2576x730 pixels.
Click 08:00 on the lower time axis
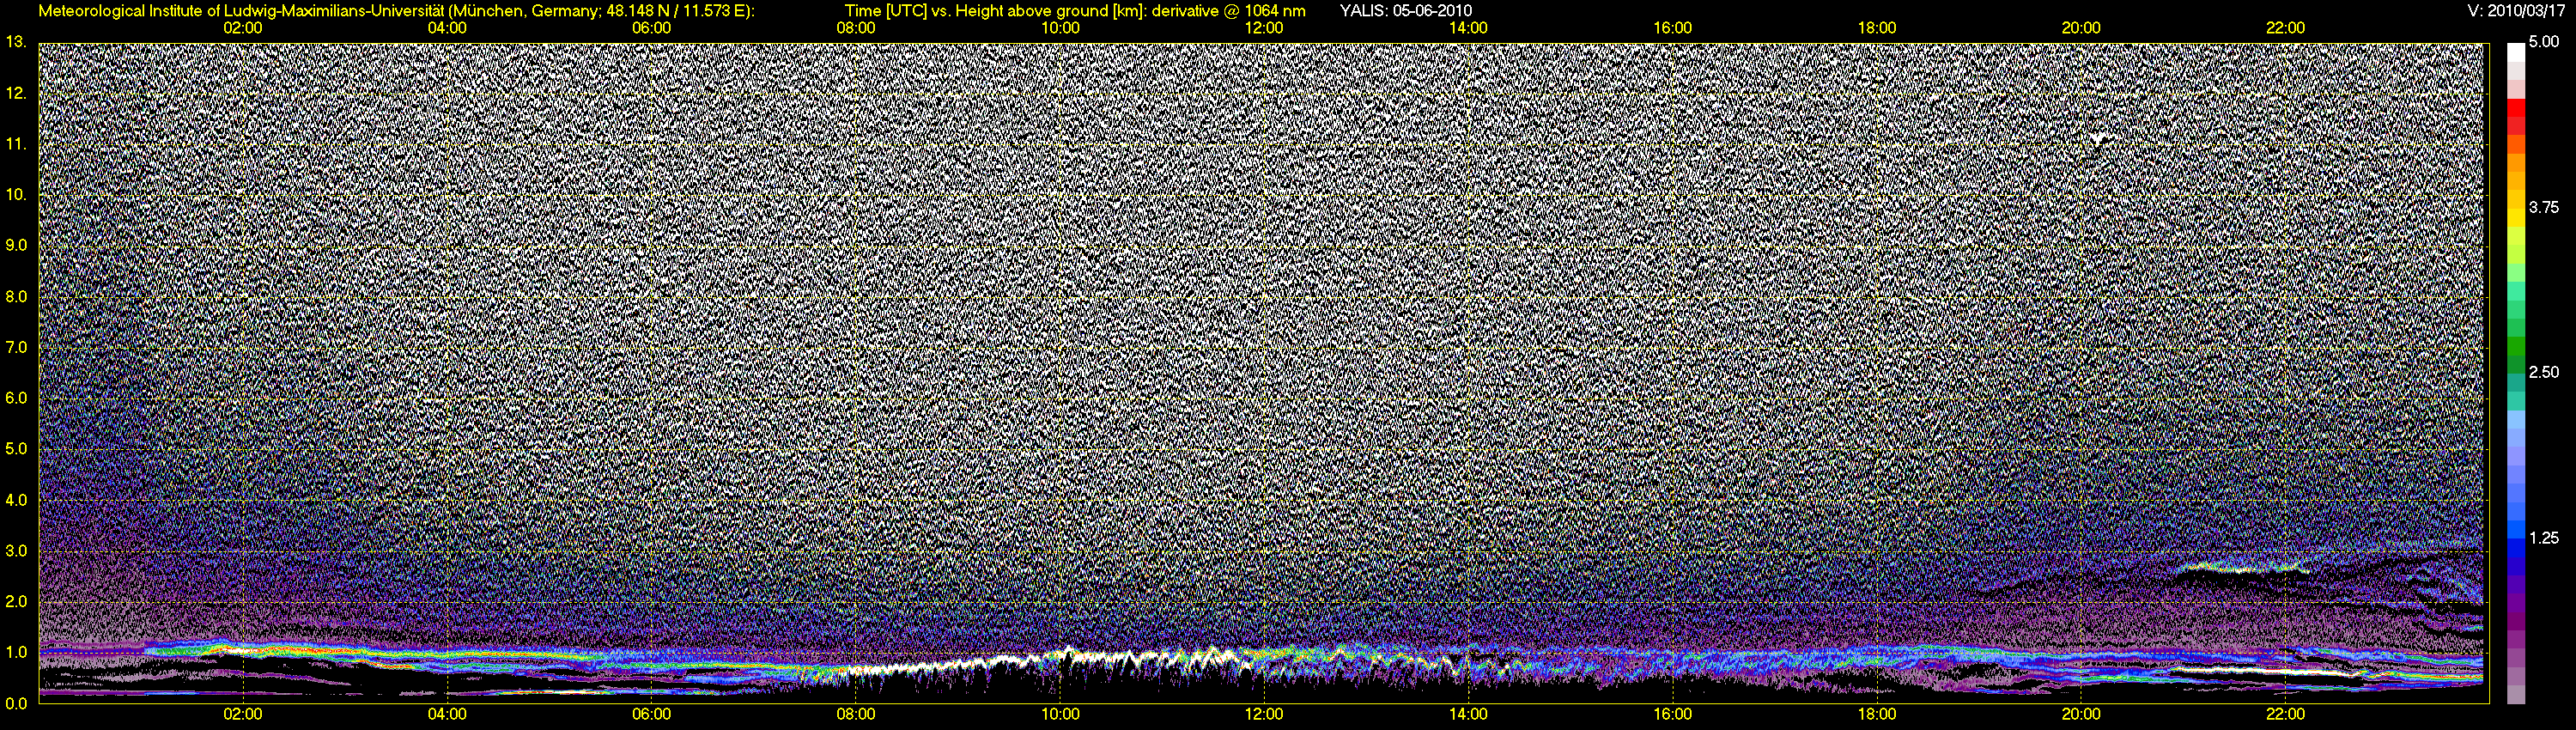pos(856,714)
